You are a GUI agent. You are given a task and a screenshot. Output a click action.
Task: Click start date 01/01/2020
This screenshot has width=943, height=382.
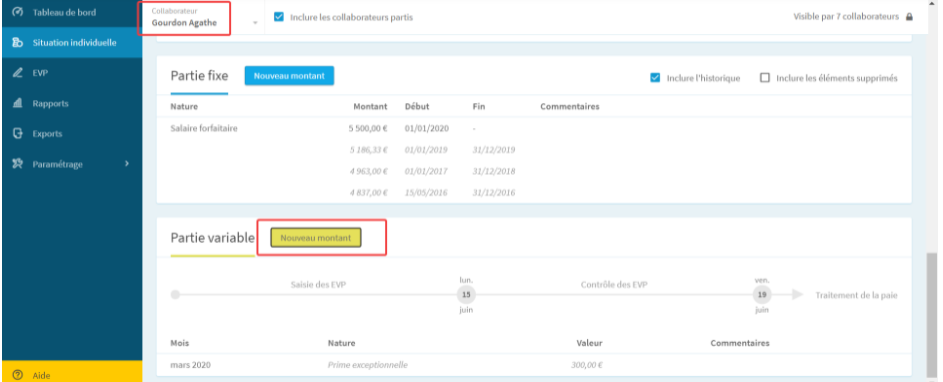tap(427, 128)
